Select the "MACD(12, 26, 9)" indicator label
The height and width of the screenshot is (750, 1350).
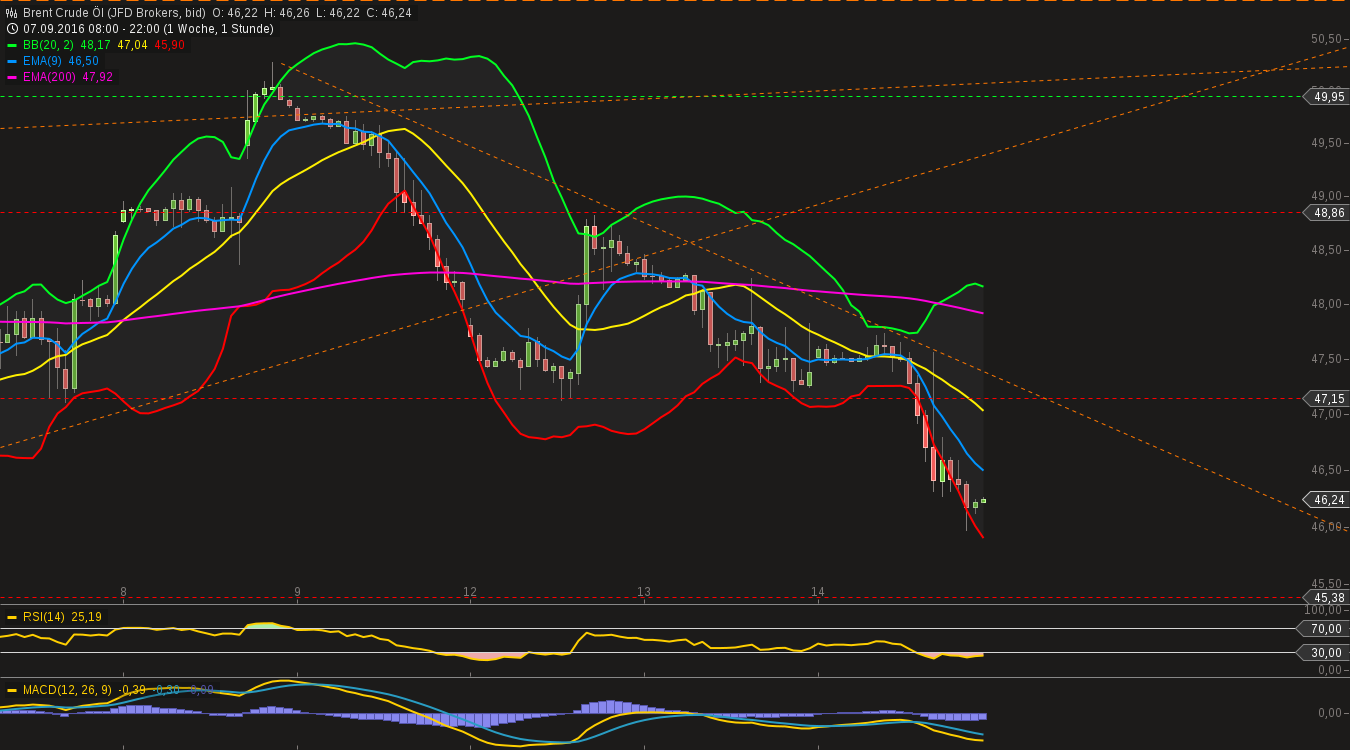pyautogui.click(x=67, y=690)
